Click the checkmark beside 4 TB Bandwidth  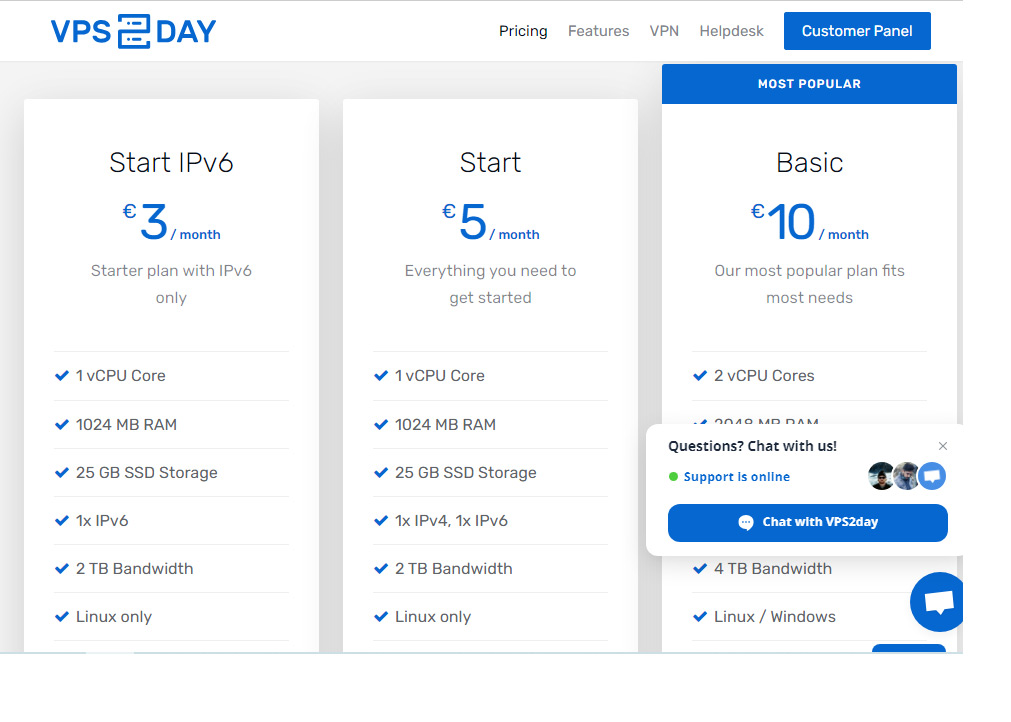click(700, 569)
